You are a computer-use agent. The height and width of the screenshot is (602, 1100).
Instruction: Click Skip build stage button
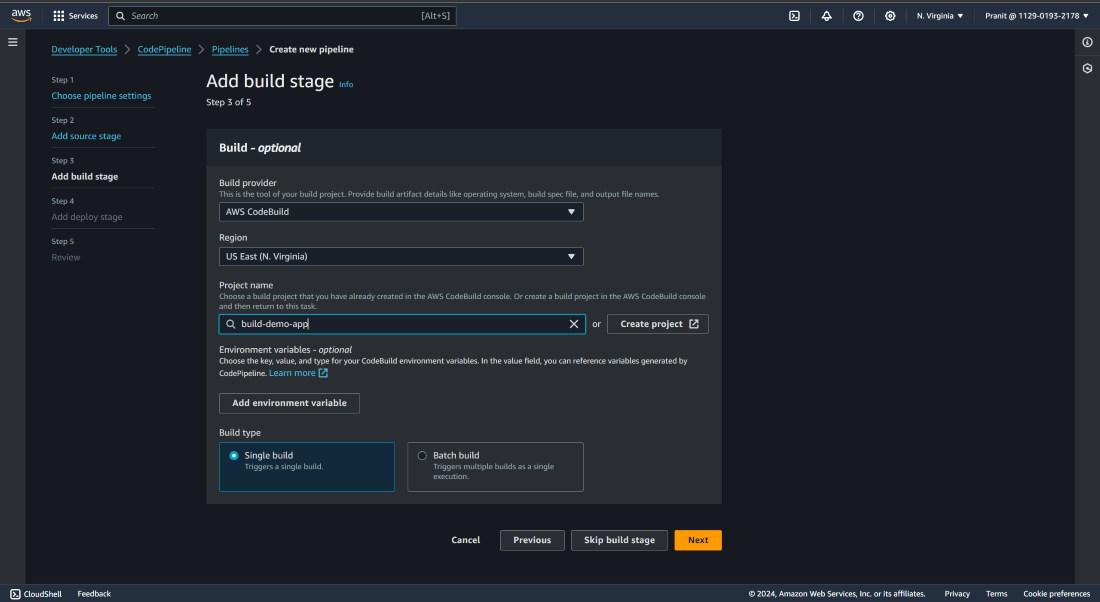619,540
